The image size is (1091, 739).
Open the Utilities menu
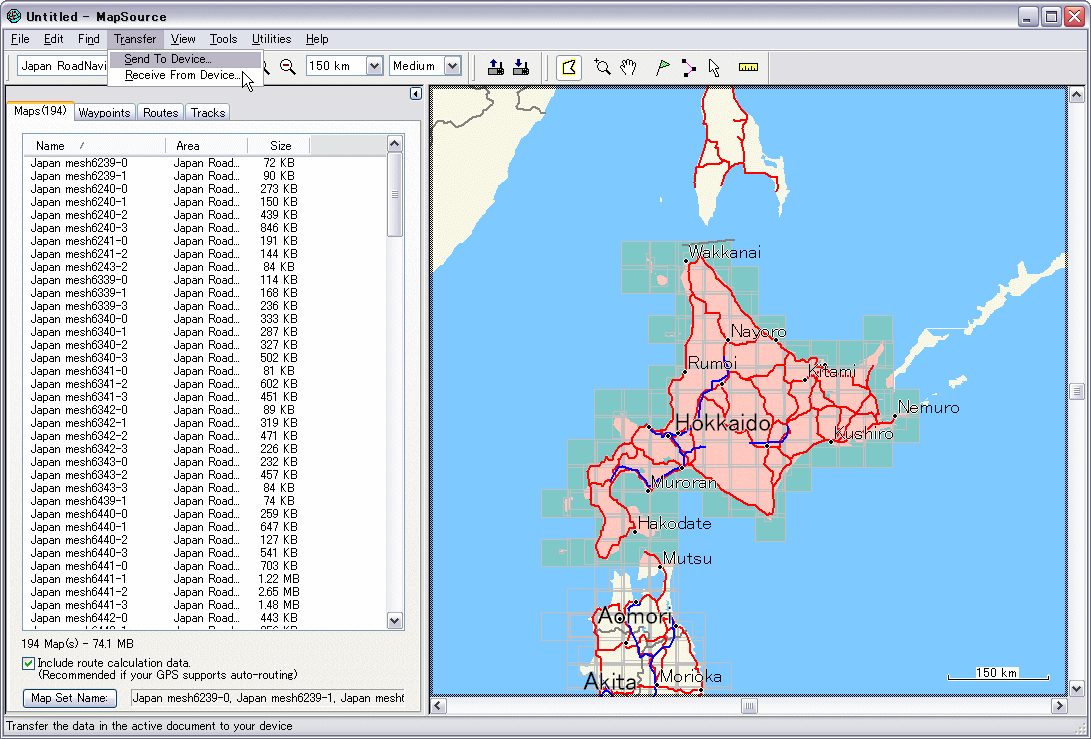click(271, 39)
